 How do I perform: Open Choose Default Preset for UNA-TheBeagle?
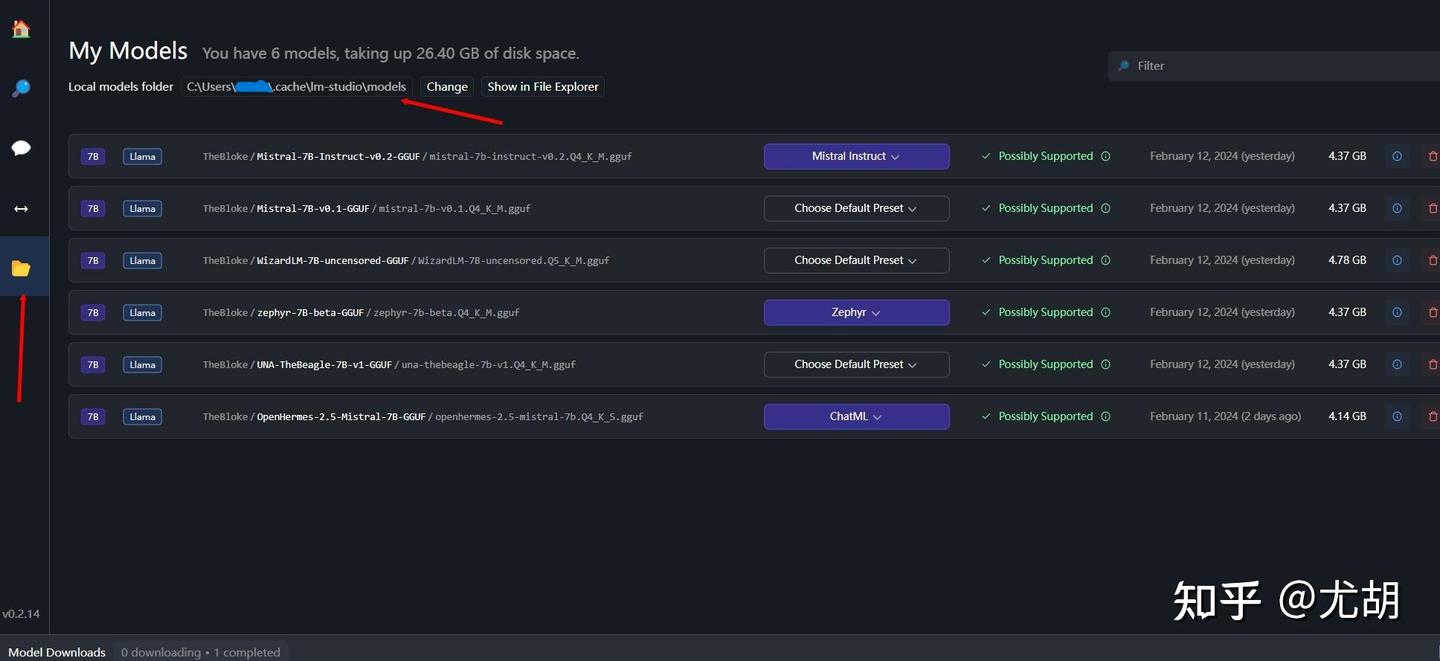(856, 364)
